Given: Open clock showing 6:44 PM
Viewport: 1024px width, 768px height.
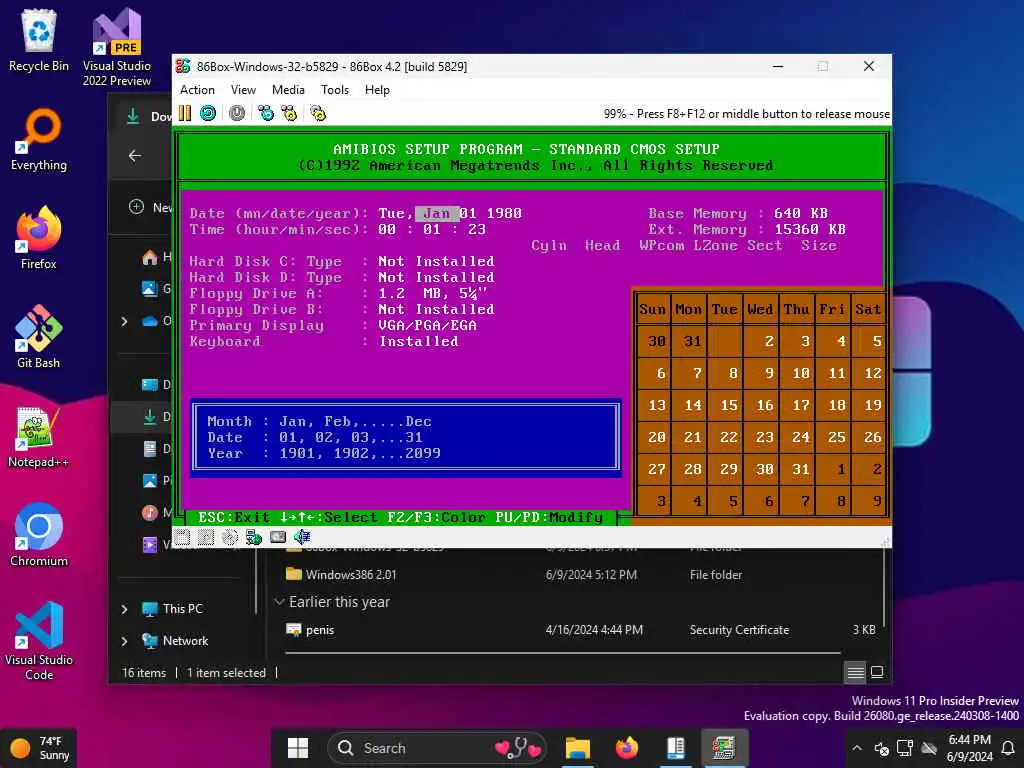Looking at the screenshot, I should [969, 748].
